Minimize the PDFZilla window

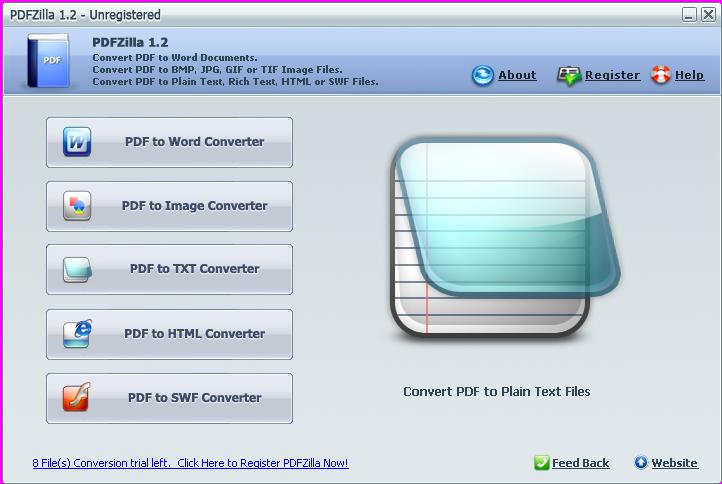point(689,15)
